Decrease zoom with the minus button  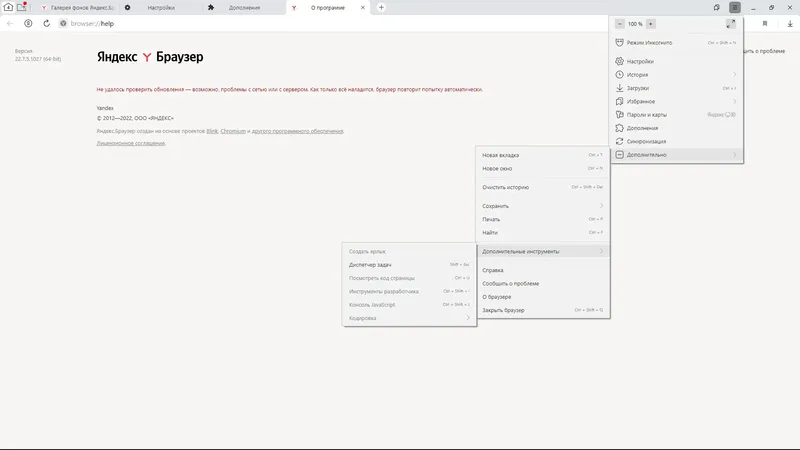pos(619,24)
